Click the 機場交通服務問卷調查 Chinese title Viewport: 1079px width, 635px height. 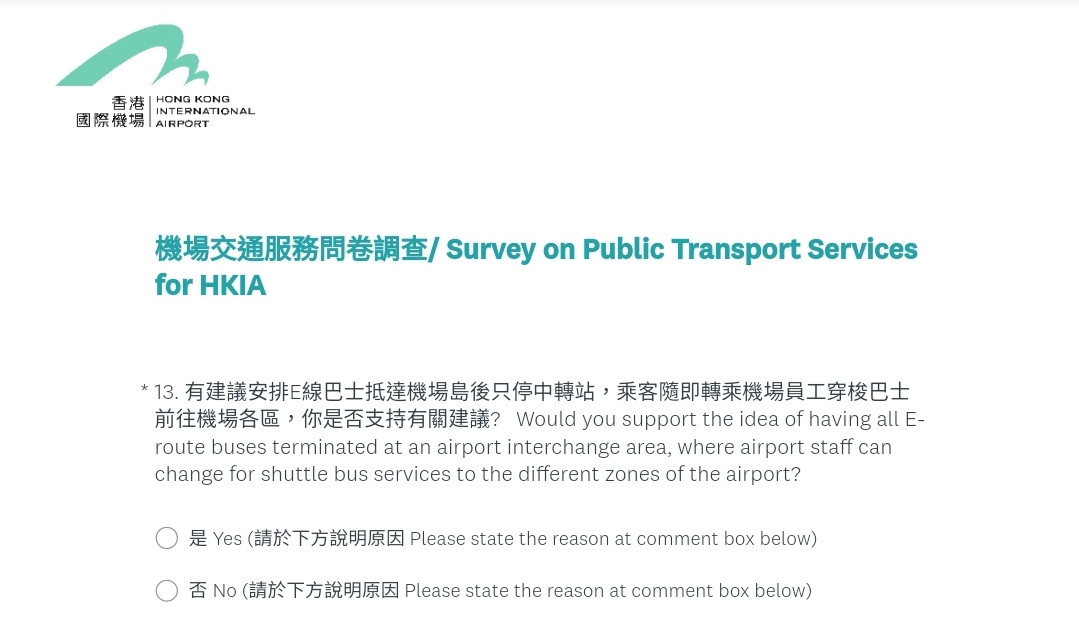[291, 249]
